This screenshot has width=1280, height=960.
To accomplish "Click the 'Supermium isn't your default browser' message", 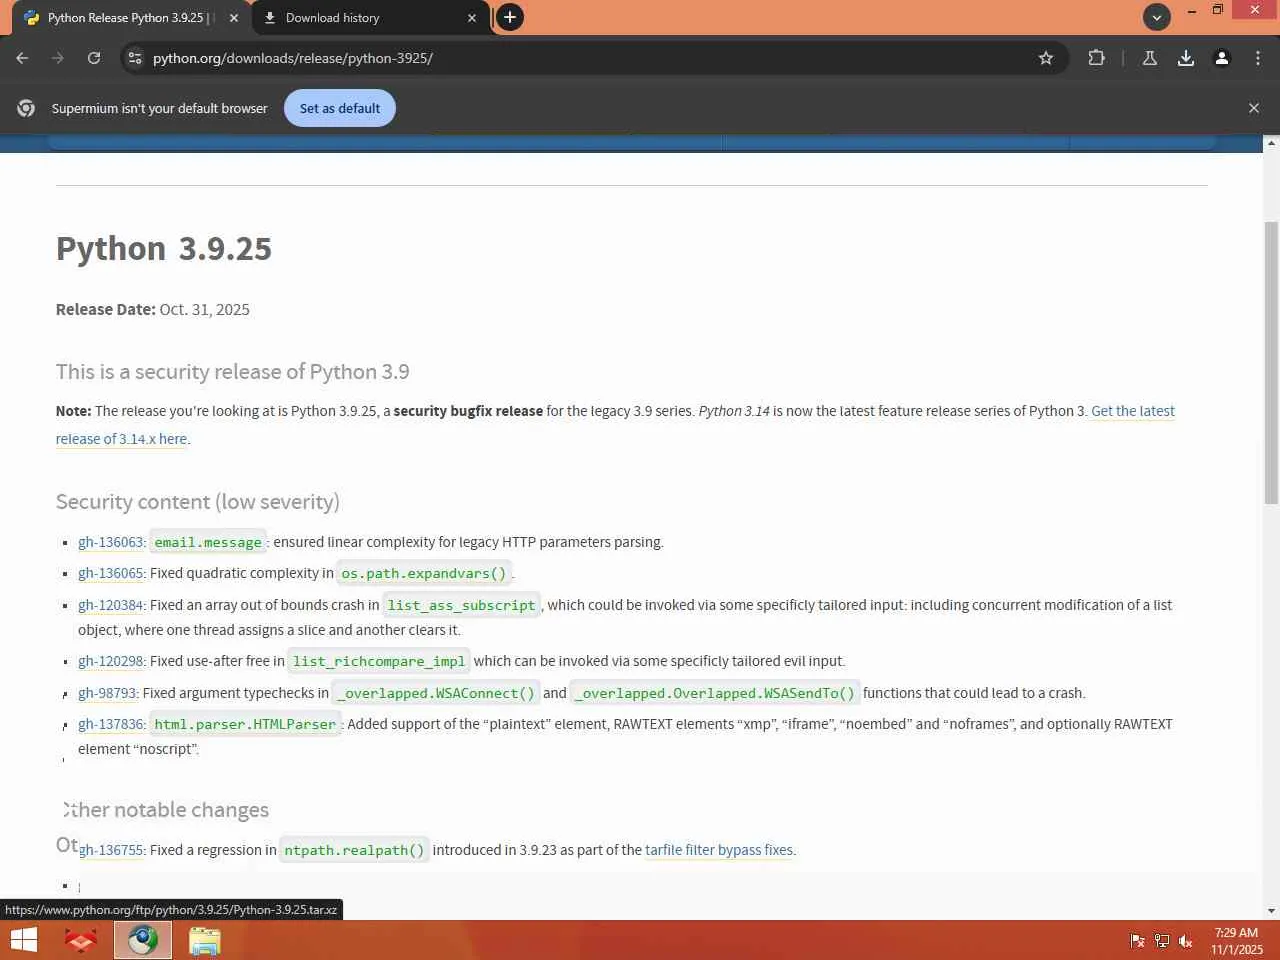I will click(160, 108).
